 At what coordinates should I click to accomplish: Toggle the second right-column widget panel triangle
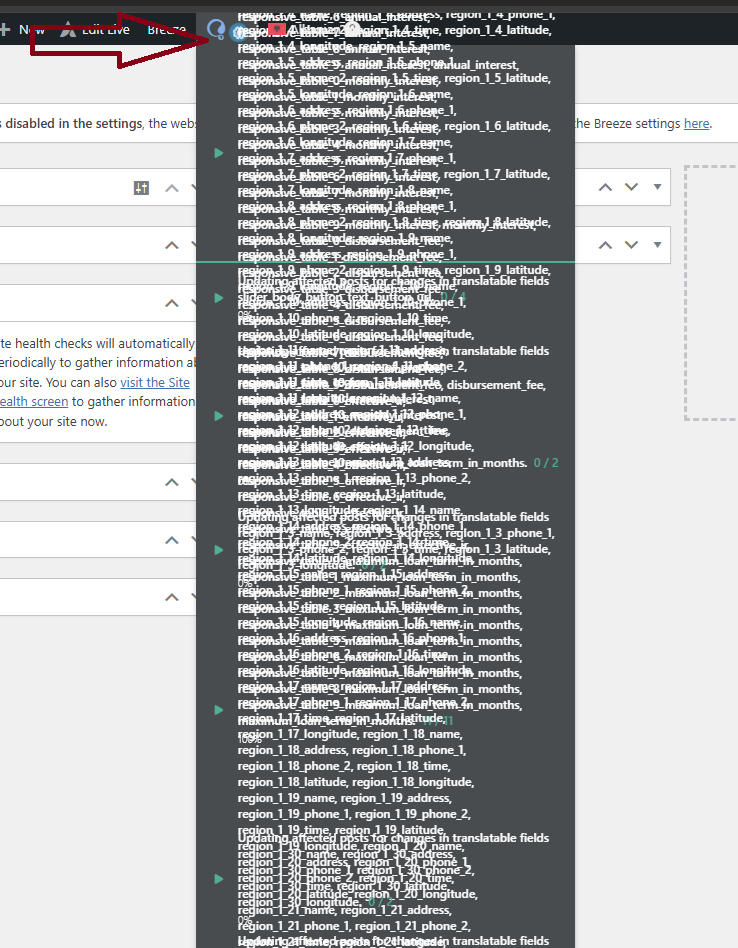[x=657, y=244]
